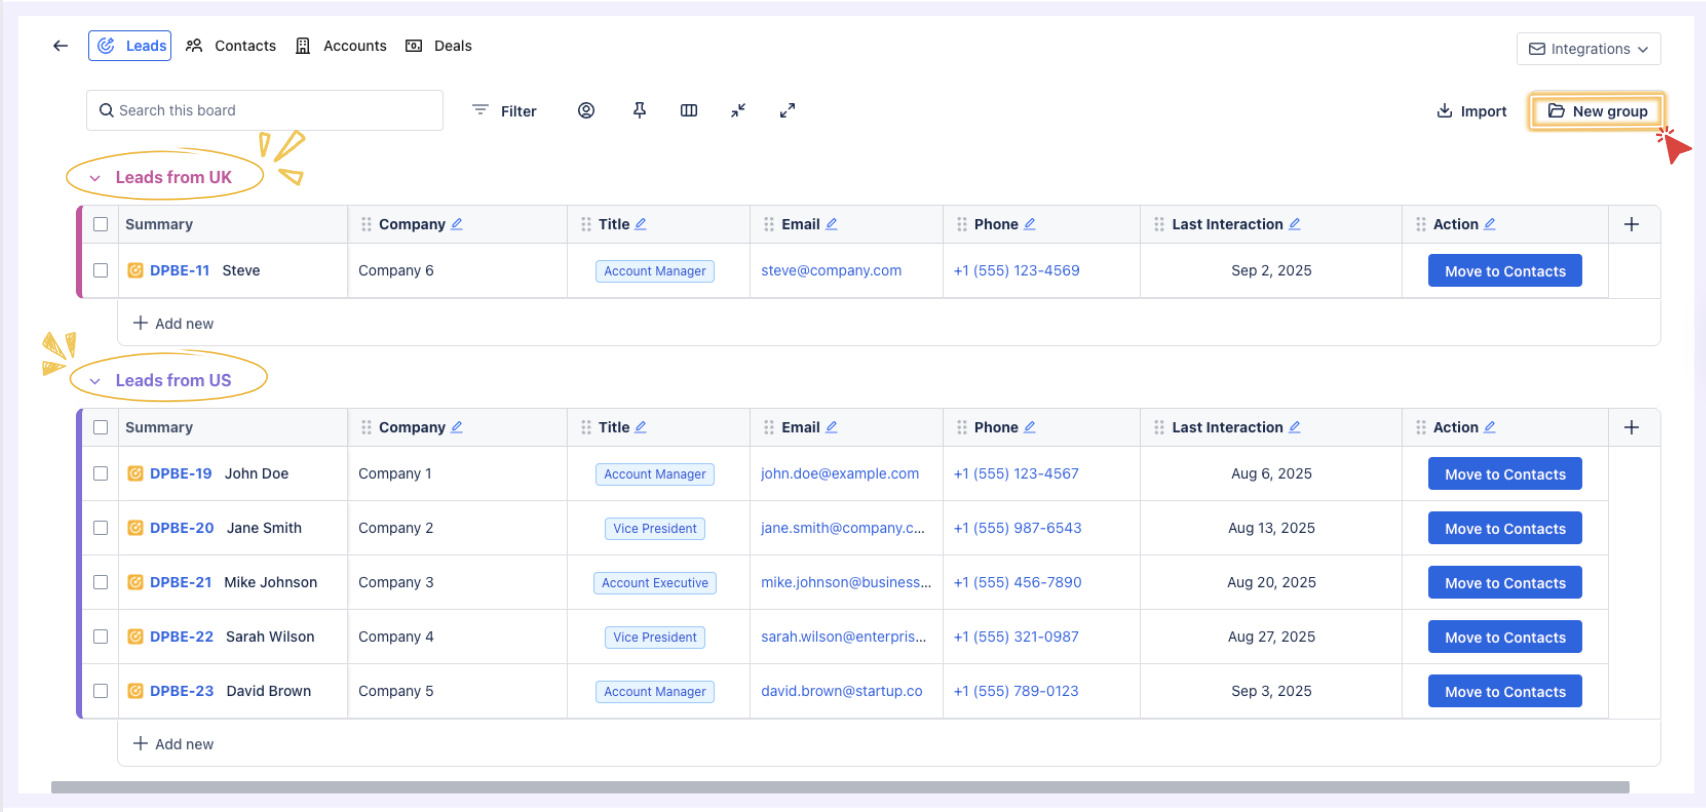Screen dimensions: 1706x812
Task: Move David Brown to Contacts
Action: (1504, 691)
